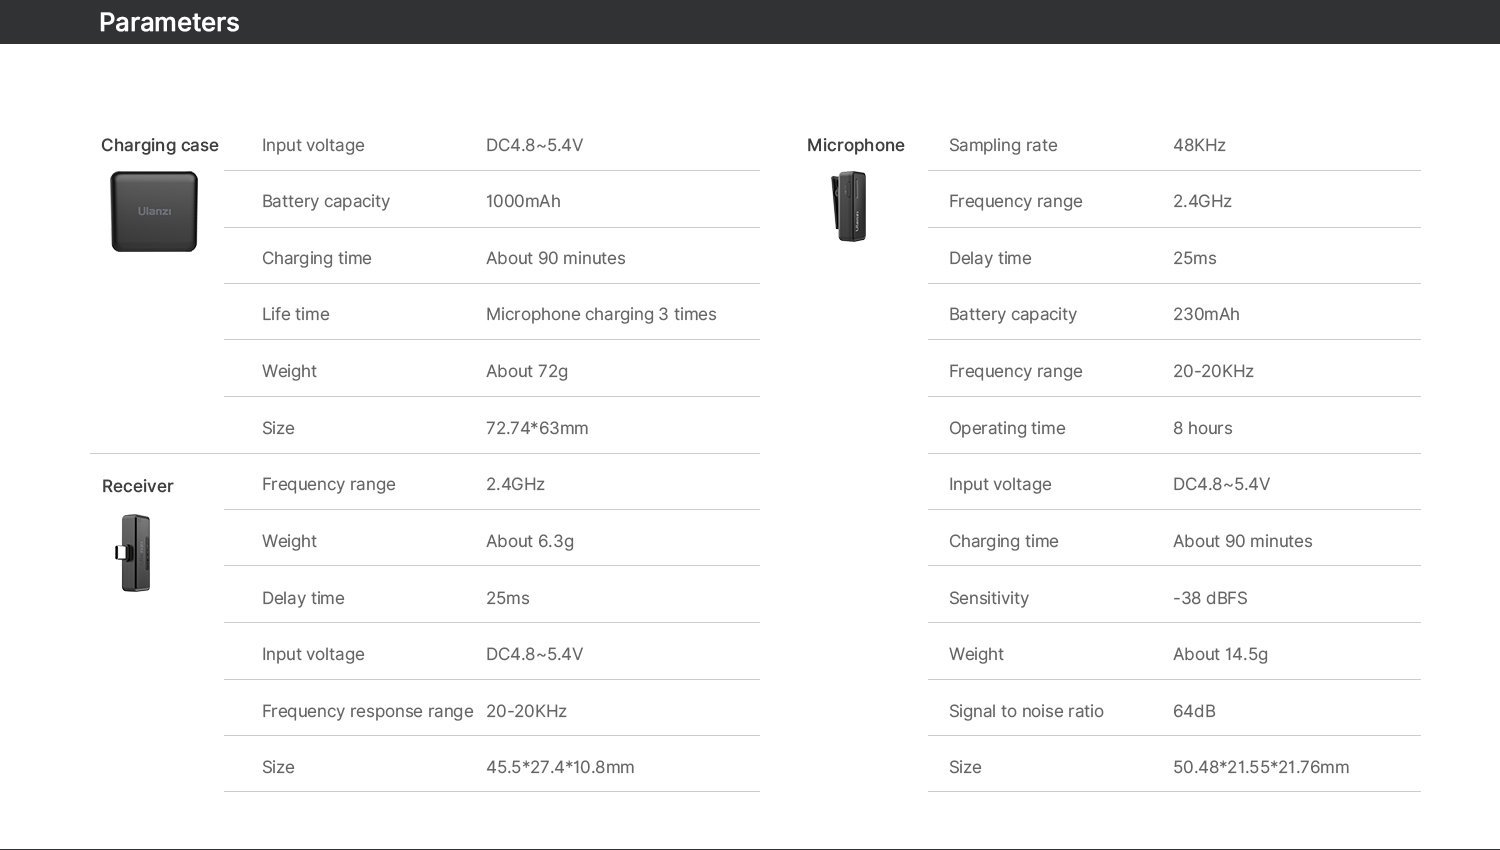Select the Charging case heading
1500x850 pixels.
point(160,145)
